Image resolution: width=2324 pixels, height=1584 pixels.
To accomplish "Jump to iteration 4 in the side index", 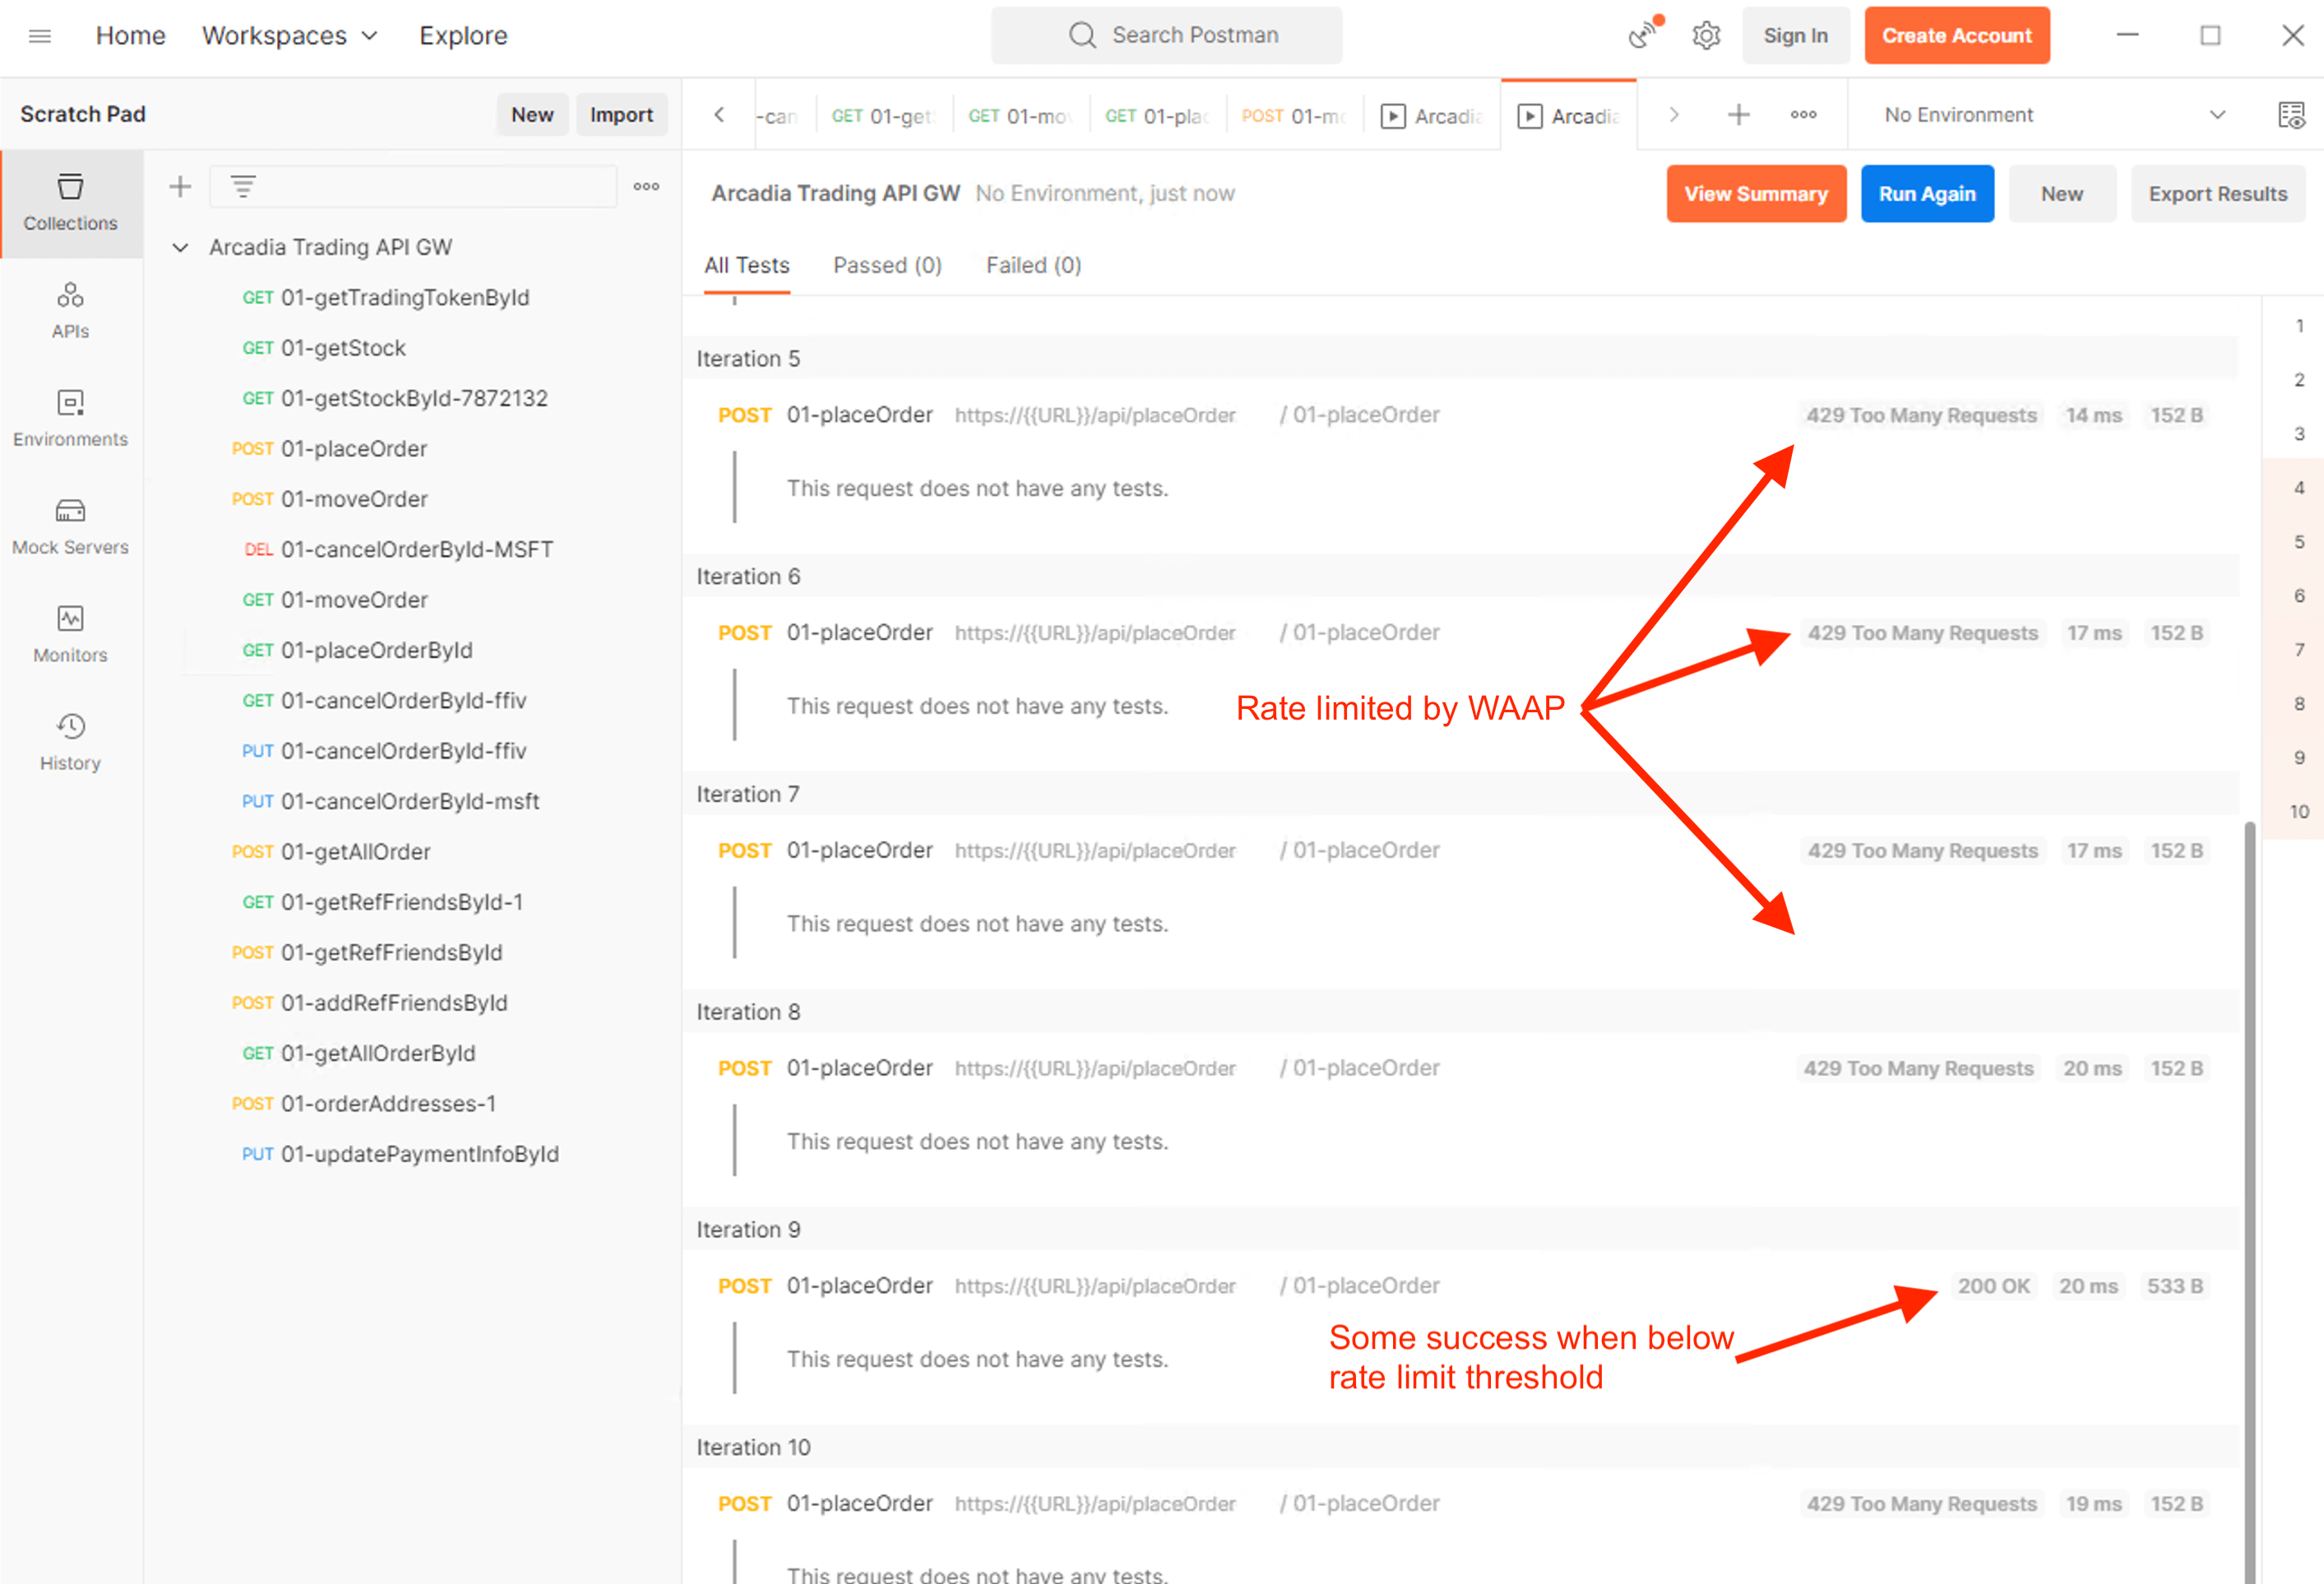I will (2299, 488).
